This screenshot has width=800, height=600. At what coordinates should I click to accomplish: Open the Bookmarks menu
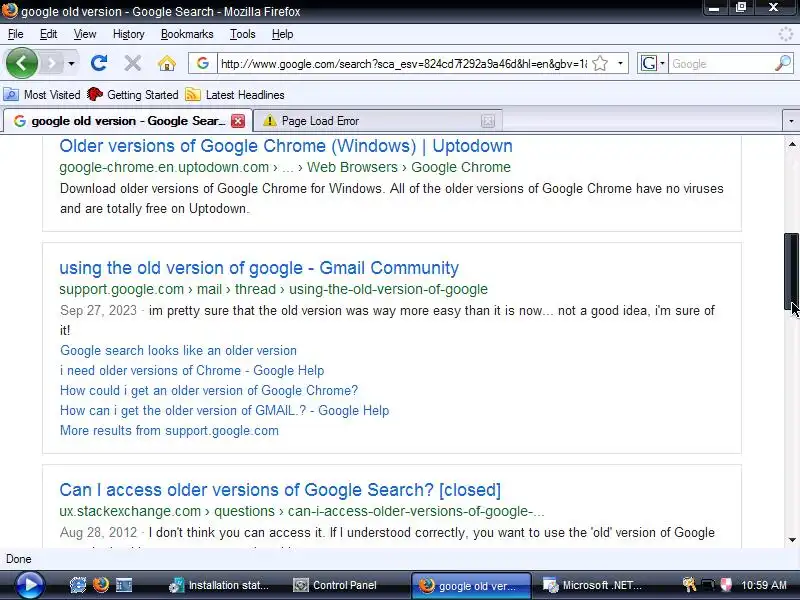pos(187,34)
